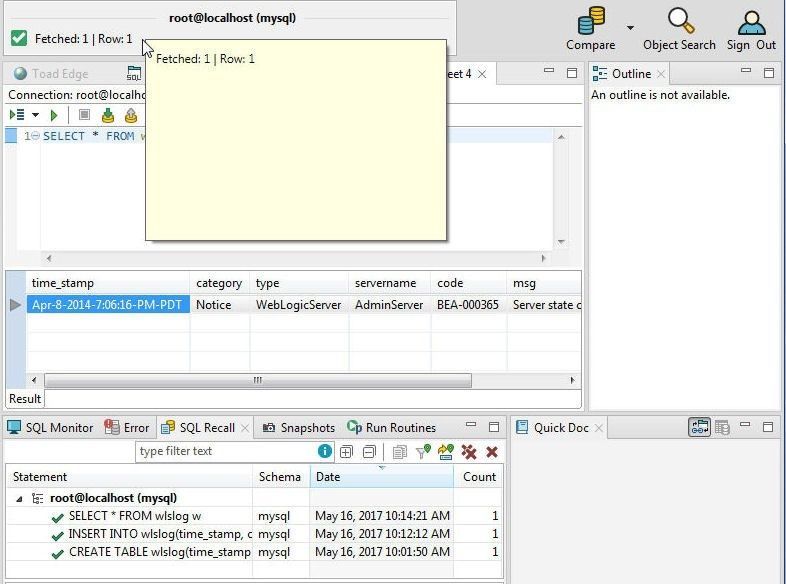The image size is (786, 584).
Task: Open the Snapshots tab
Action: pos(299,428)
